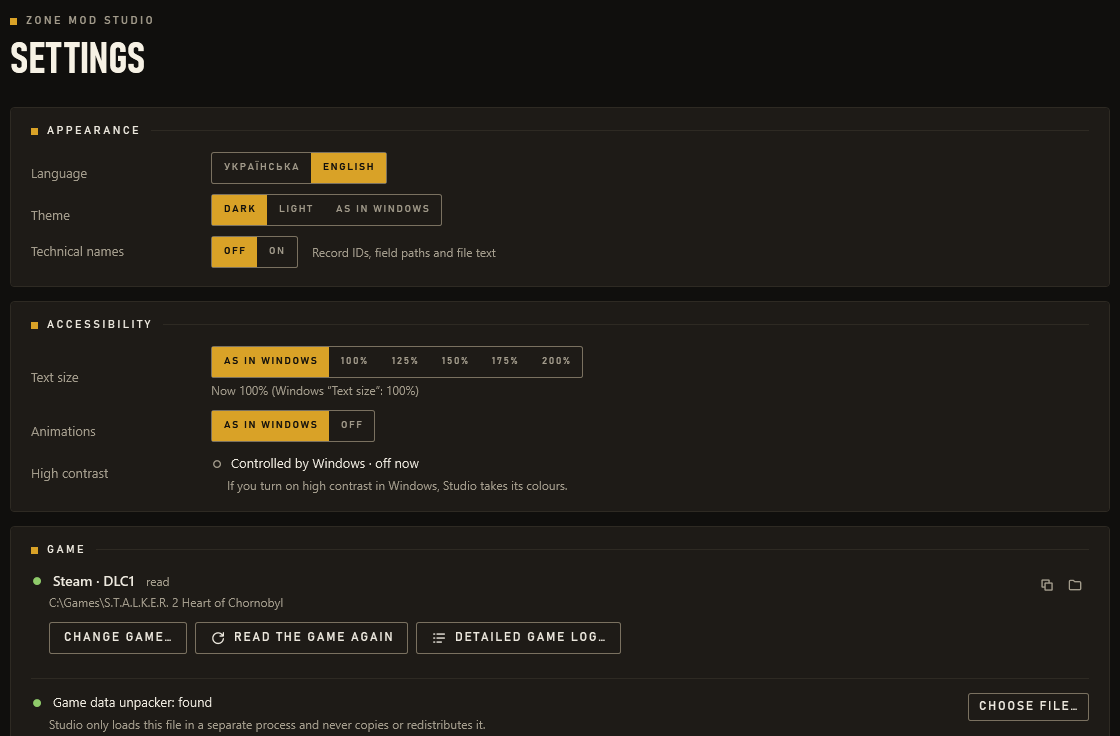Click the 'High contrast' row label
Image resolution: width=1120 pixels, height=736 pixels.
(69, 474)
